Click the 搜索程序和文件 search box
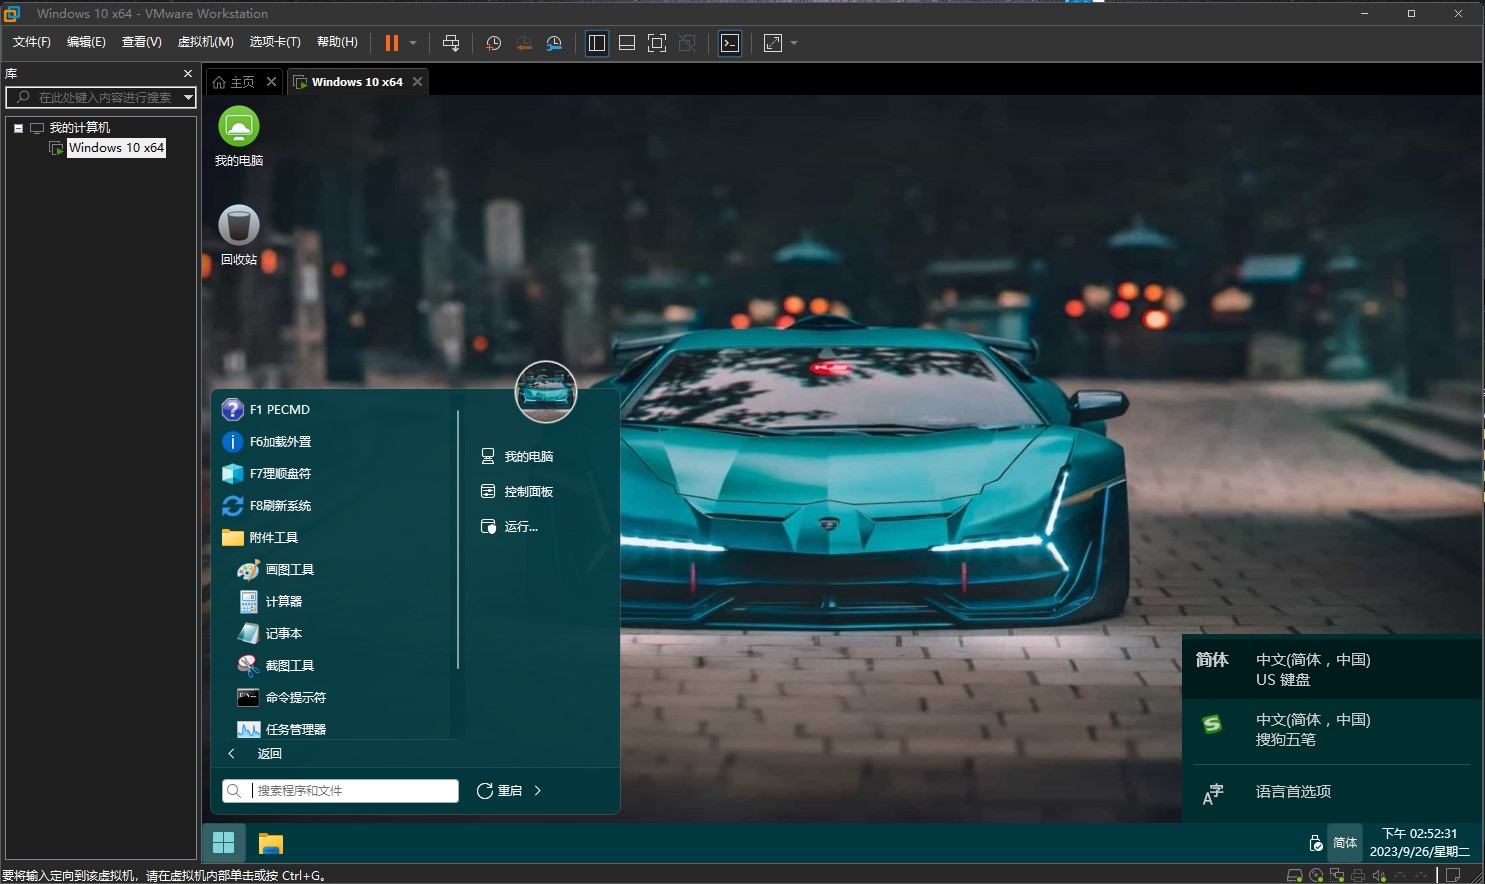 341,791
